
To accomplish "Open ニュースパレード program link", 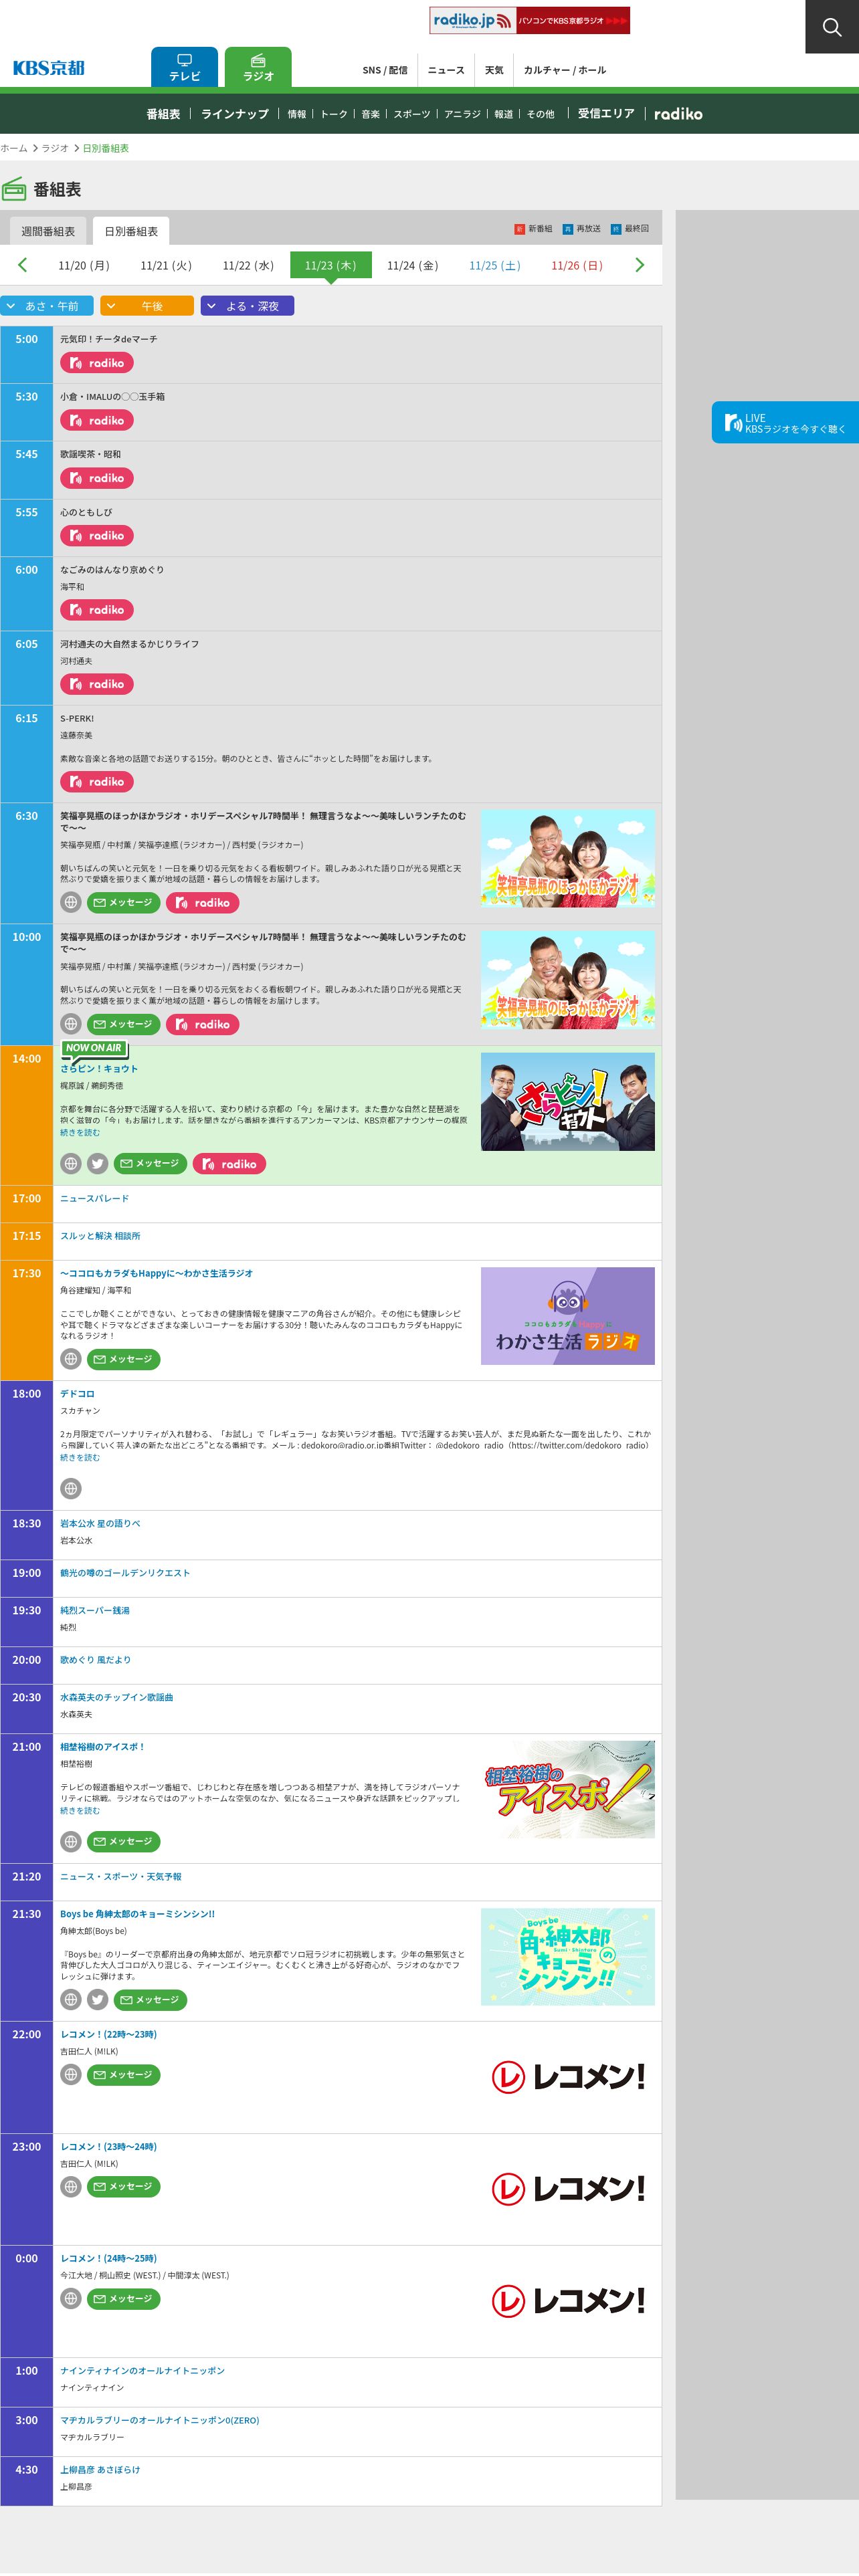I will 94,1199.
